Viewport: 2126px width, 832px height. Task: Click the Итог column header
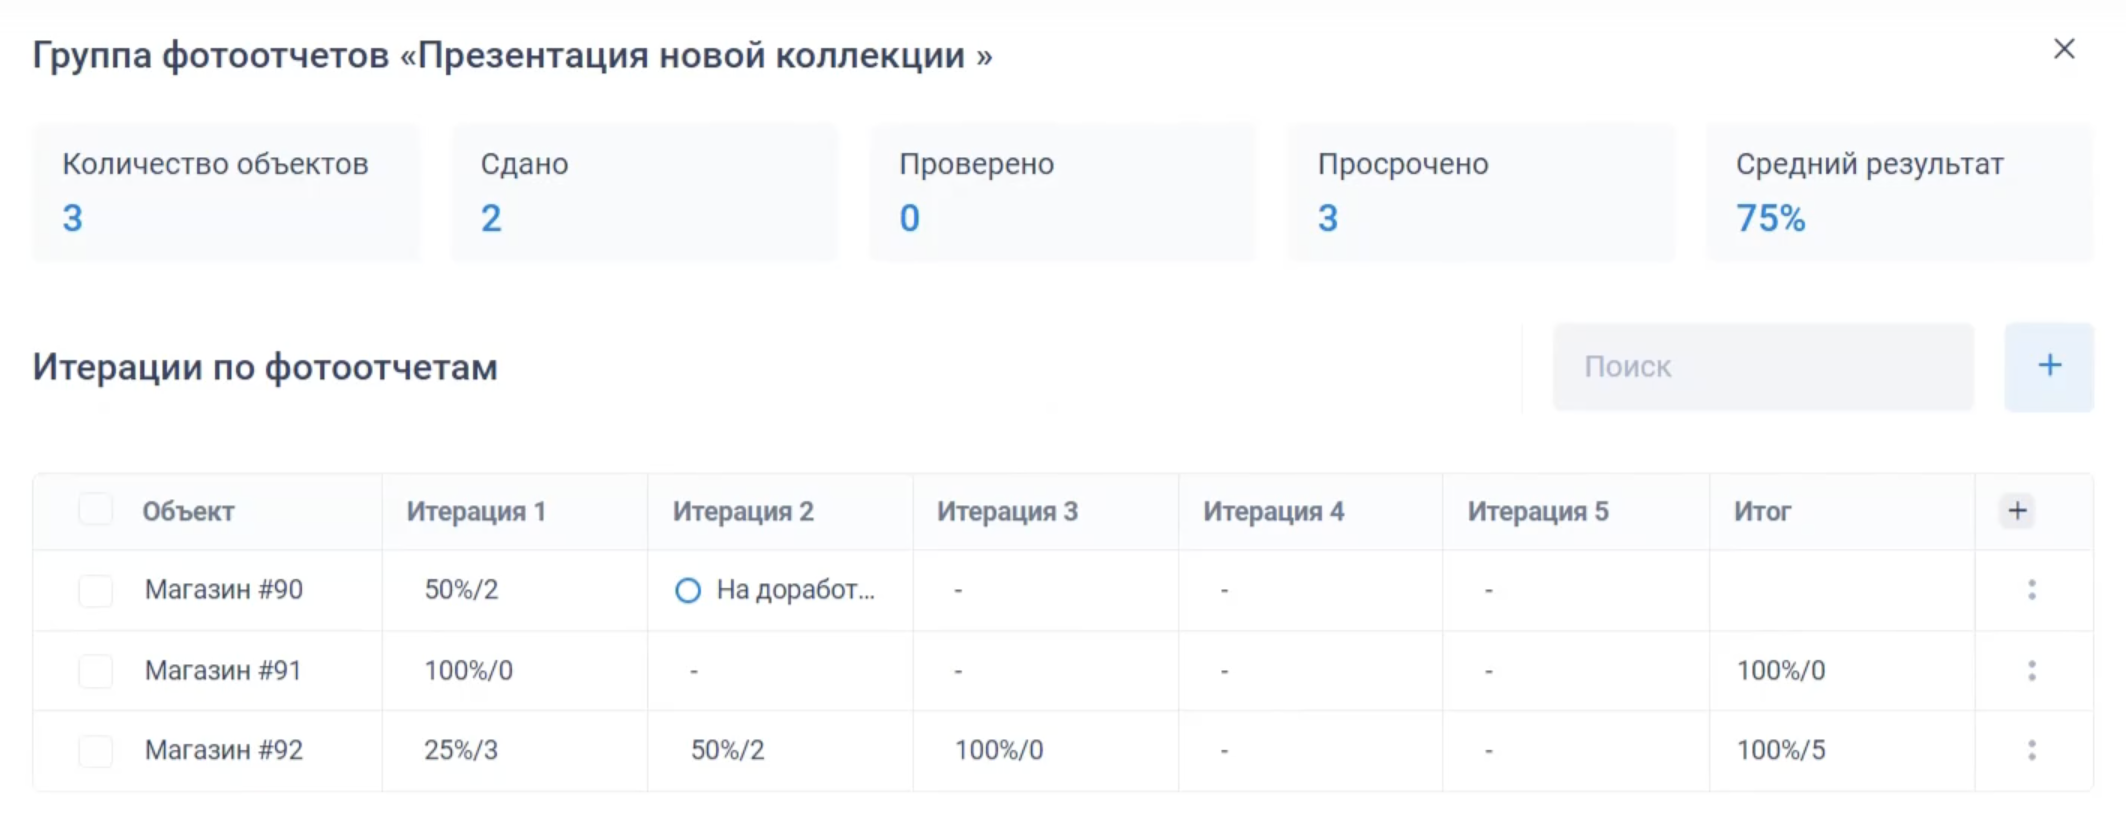pyautogui.click(x=1762, y=512)
